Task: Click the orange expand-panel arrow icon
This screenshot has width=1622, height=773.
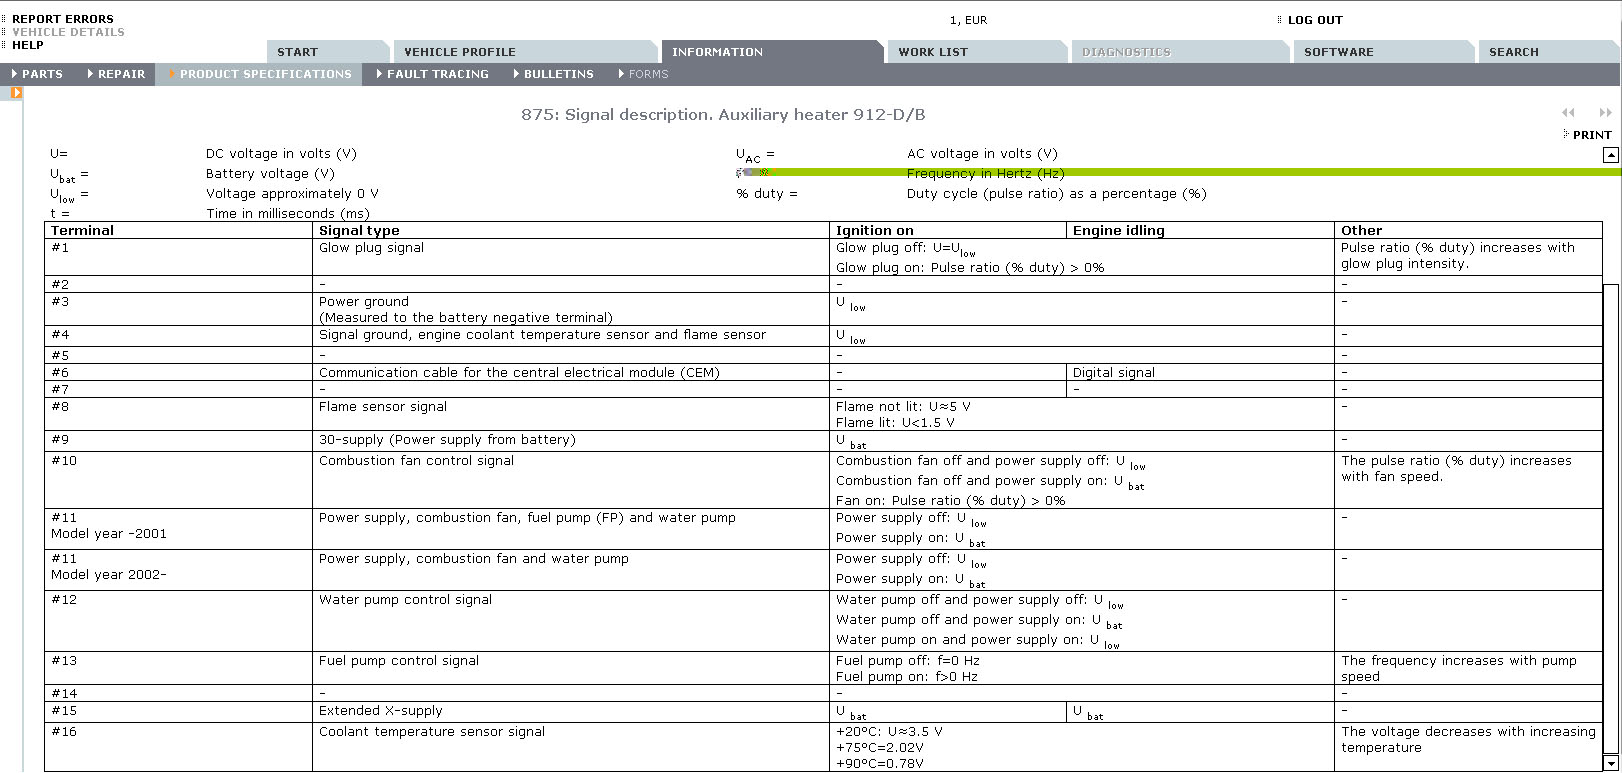Action: 16,93
